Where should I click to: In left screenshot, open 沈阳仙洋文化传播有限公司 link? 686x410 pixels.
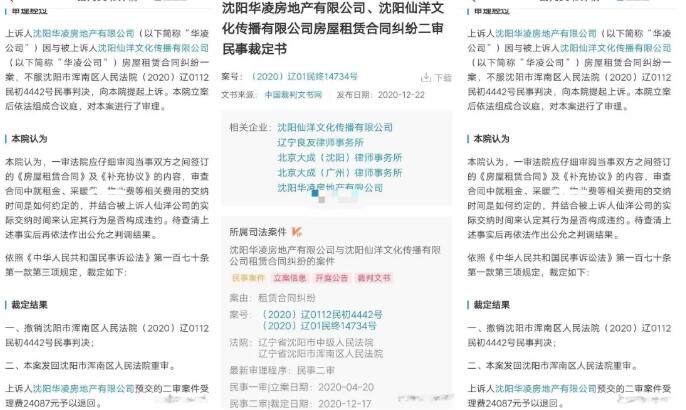pos(153,48)
